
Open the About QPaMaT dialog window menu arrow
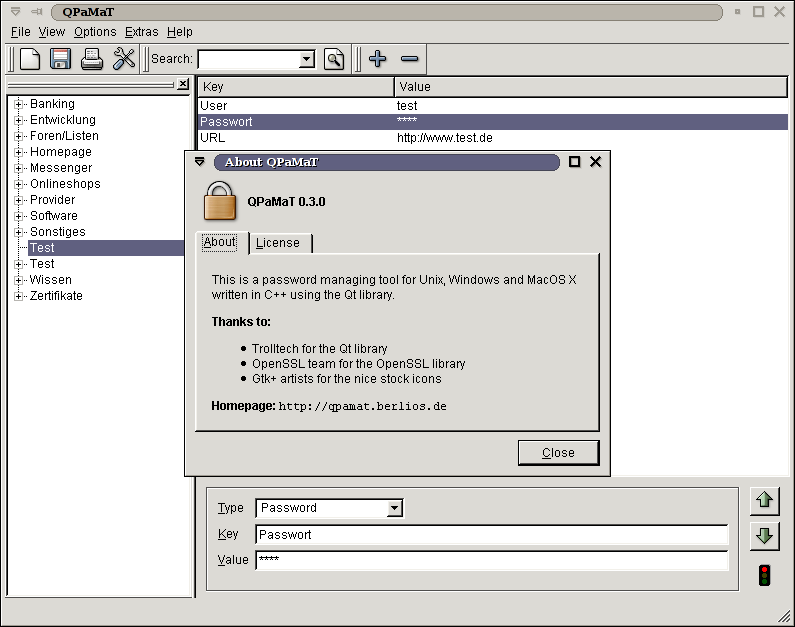(200, 162)
